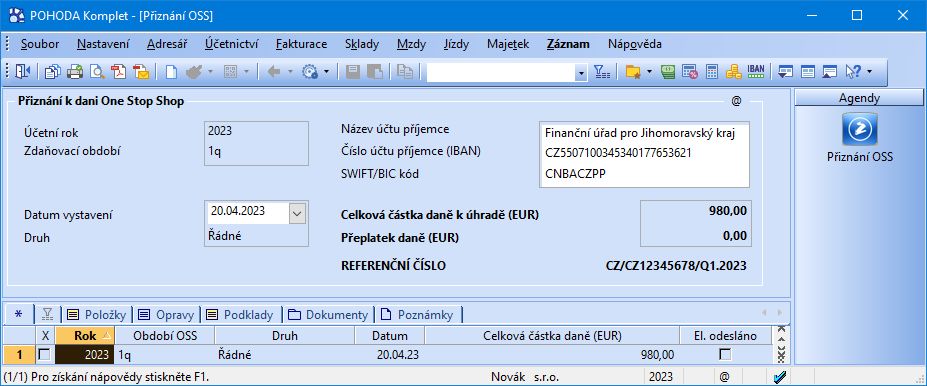Click the plug connector toolbar icon
The image size is (927, 386).
tap(193, 72)
